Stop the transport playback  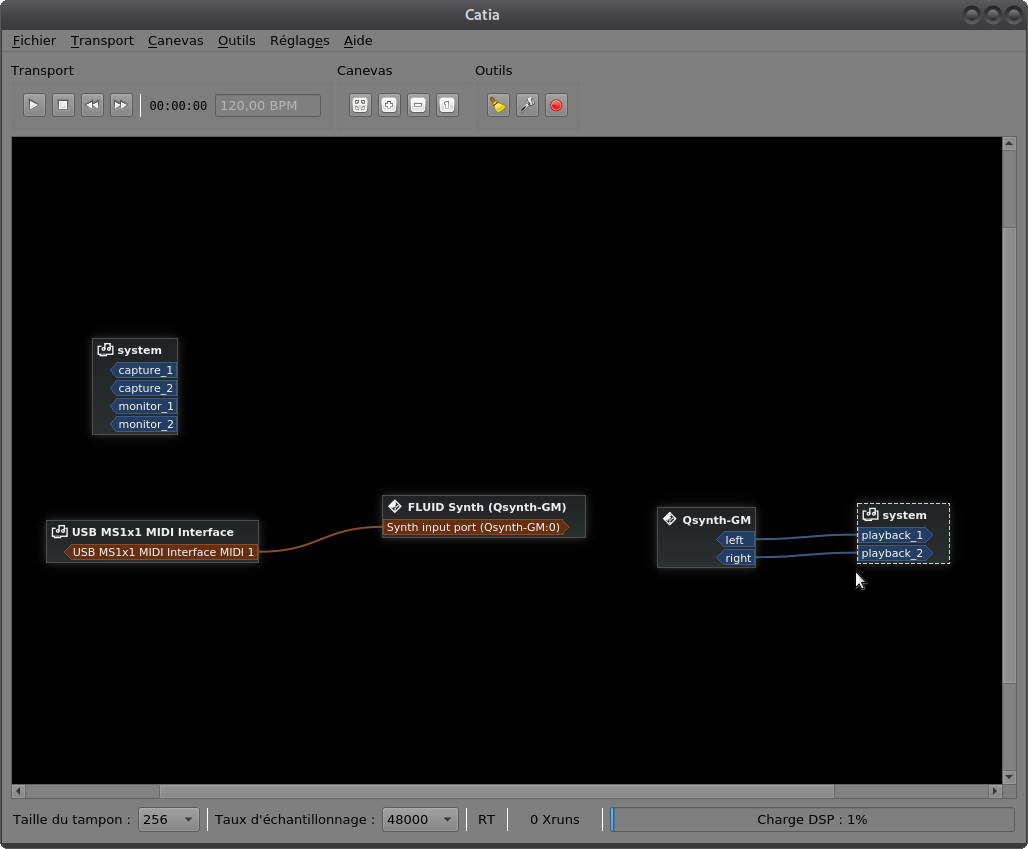point(63,105)
